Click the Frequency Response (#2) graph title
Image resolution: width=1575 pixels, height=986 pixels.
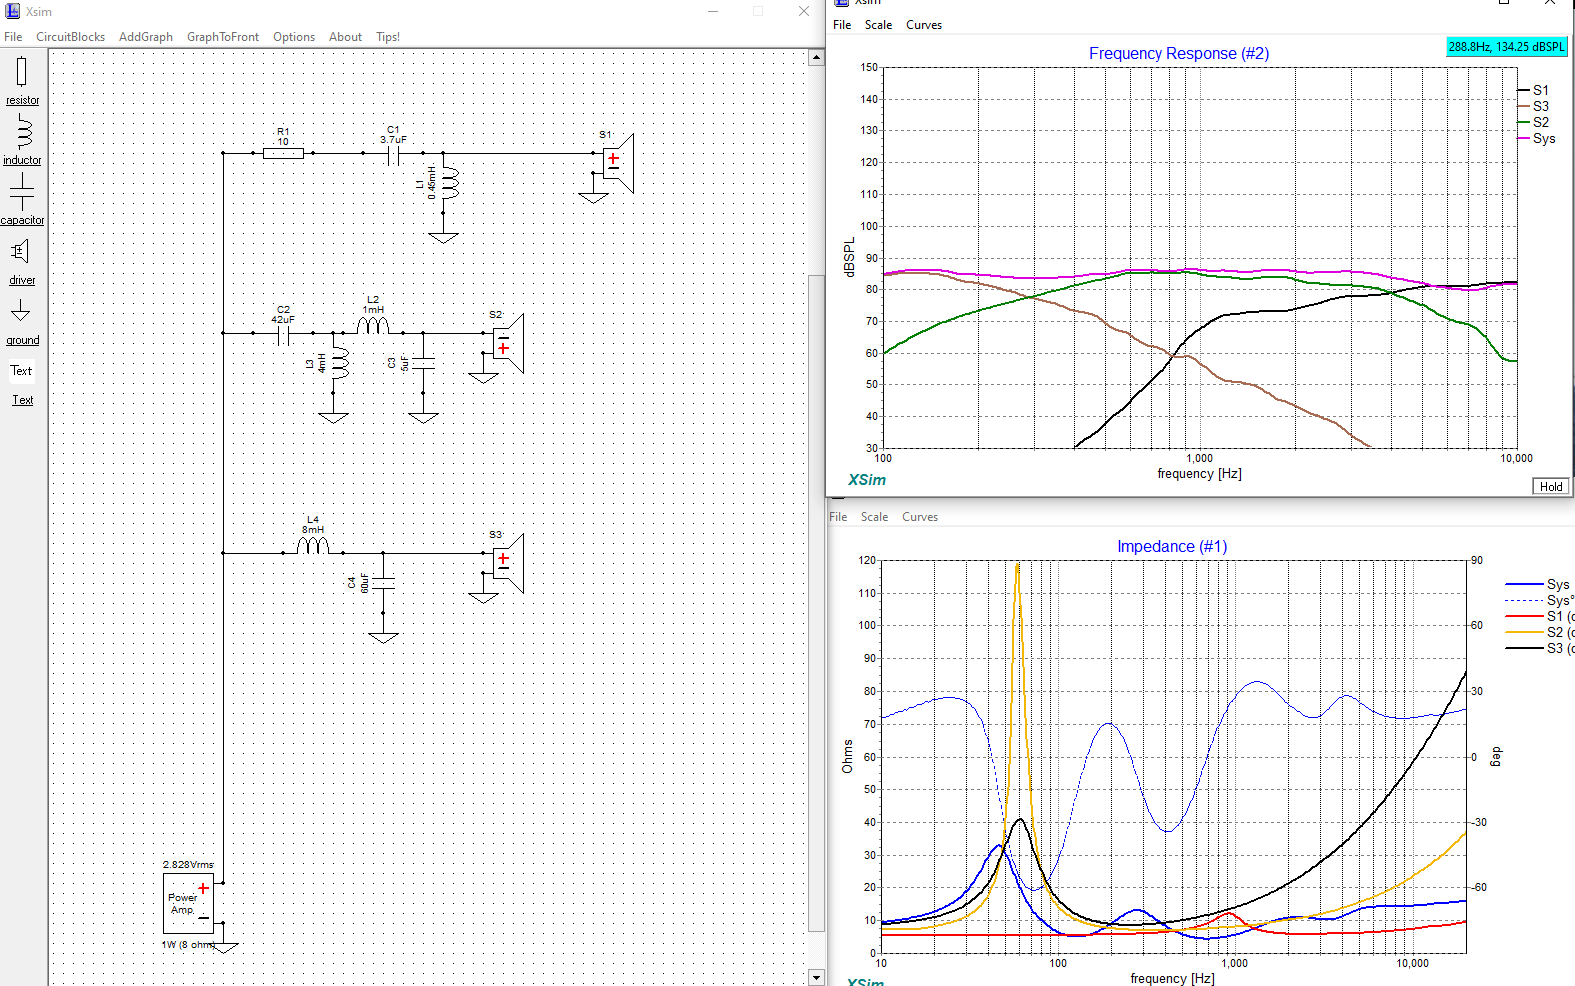(x=1179, y=54)
